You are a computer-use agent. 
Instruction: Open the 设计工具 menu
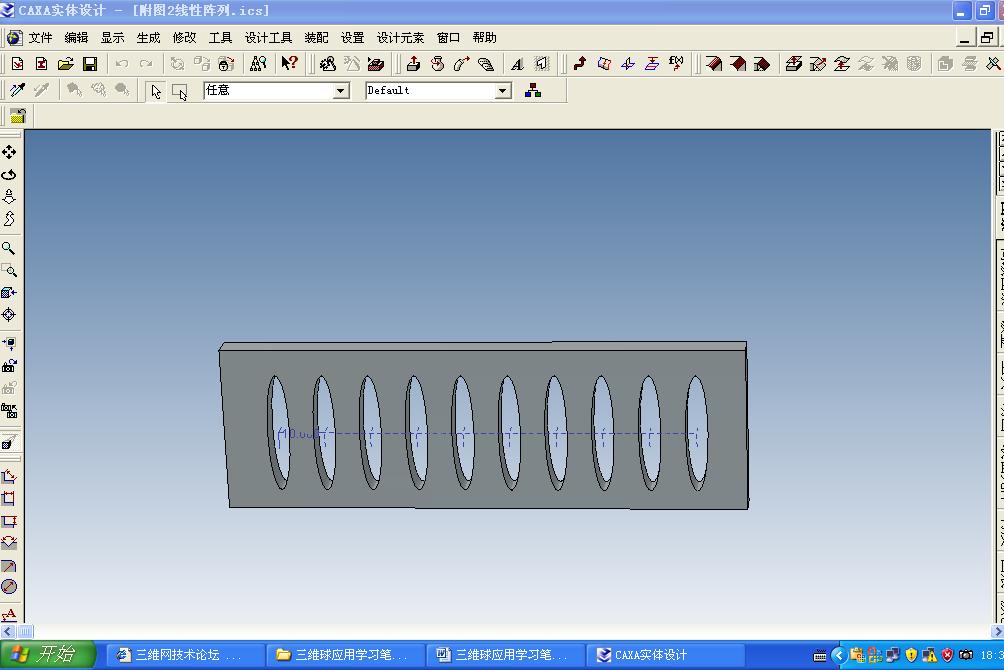(268, 38)
